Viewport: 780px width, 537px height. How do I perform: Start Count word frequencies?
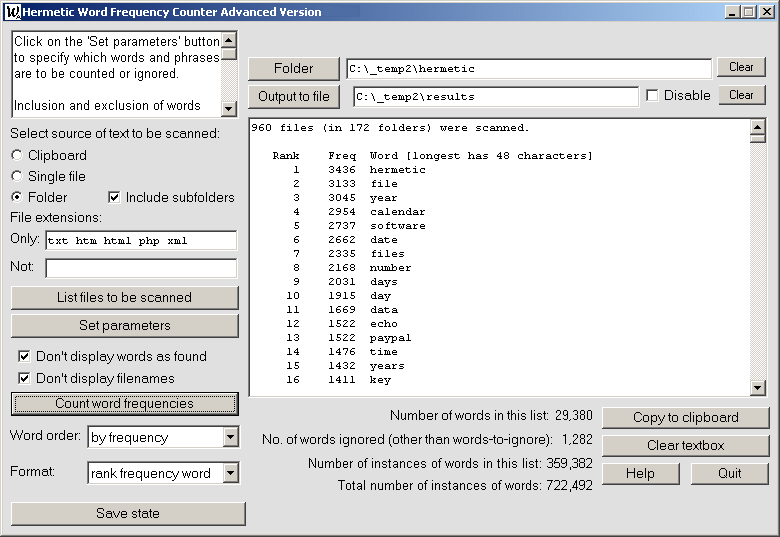click(x=124, y=403)
